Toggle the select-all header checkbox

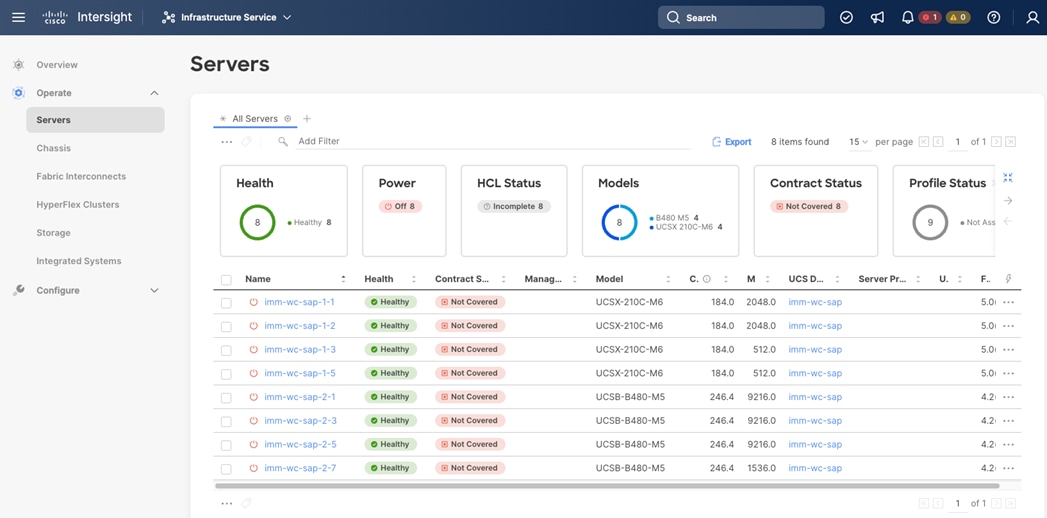point(226,280)
